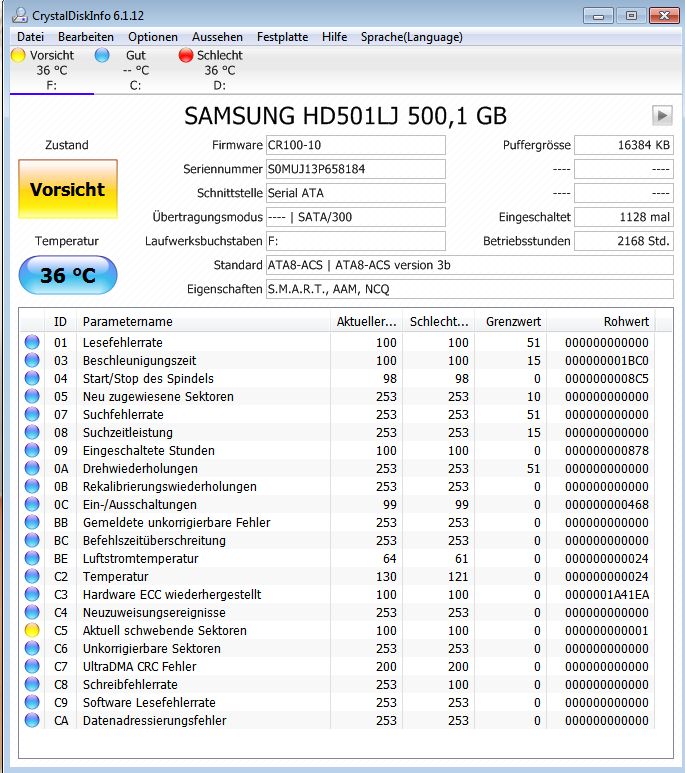Click status dot for Hardware ECC wiederhergestellt

coord(32,594)
